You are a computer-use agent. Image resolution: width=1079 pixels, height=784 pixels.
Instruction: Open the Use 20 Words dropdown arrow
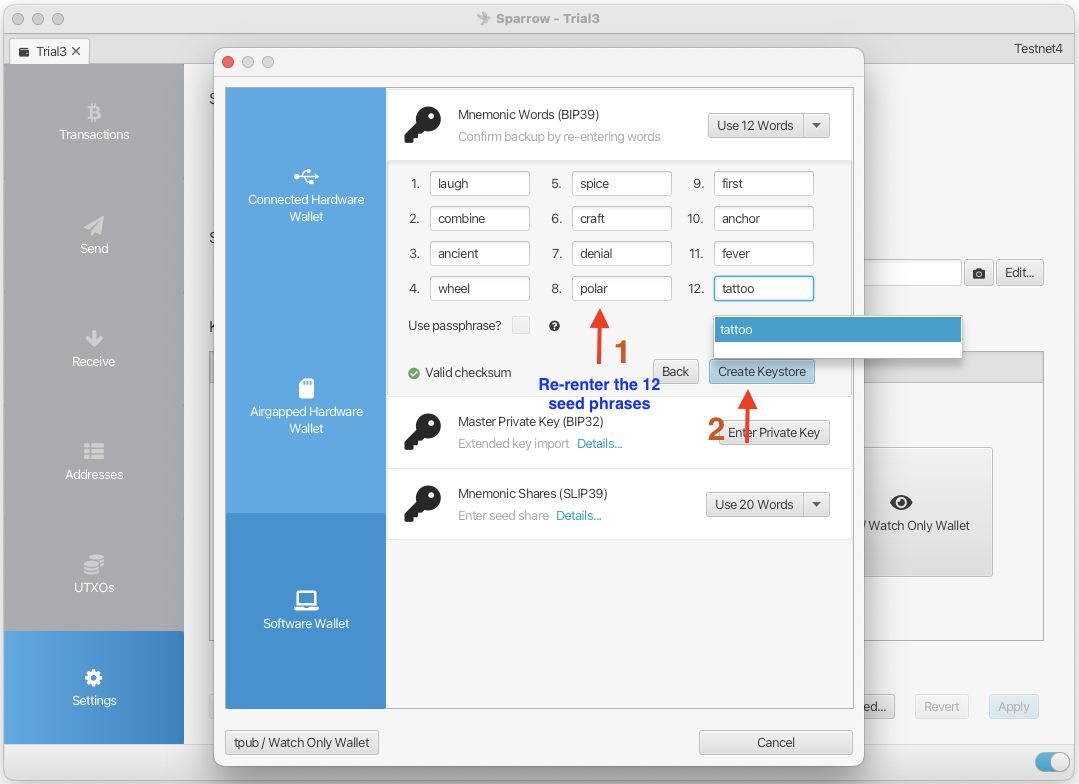[x=816, y=505]
